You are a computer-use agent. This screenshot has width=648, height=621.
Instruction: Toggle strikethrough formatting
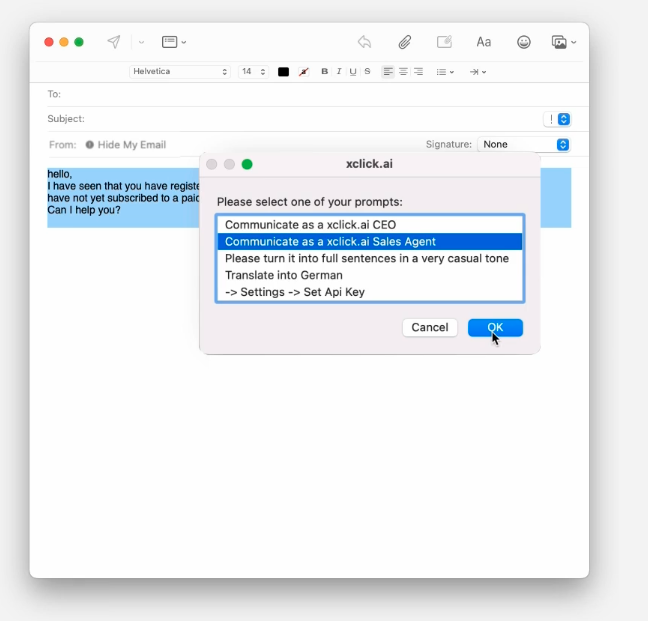tap(367, 71)
